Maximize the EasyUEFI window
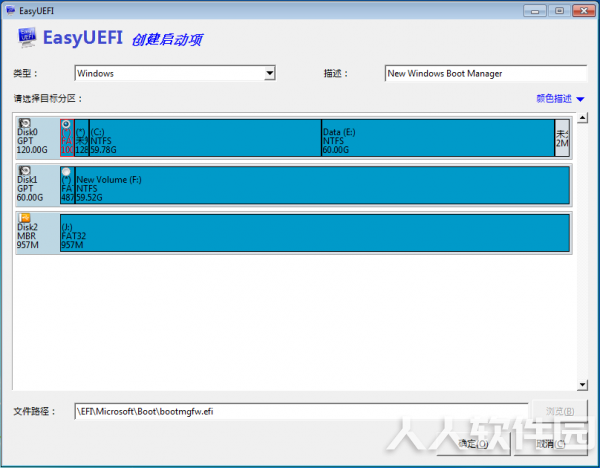The height and width of the screenshot is (468, 600). click(559, 11)
